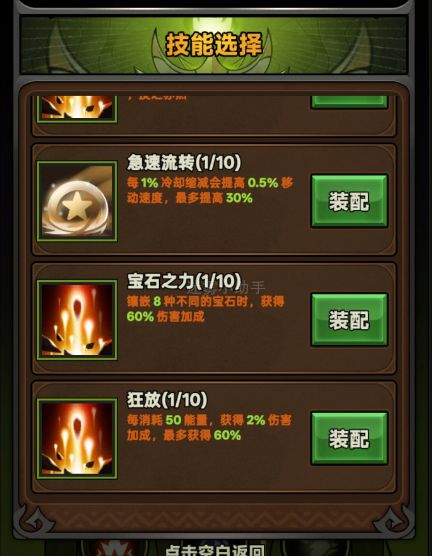This screenshot has height=556, width=432.
Task: Click the round icon left of 点击空白返回
Action: click(113, 548)
